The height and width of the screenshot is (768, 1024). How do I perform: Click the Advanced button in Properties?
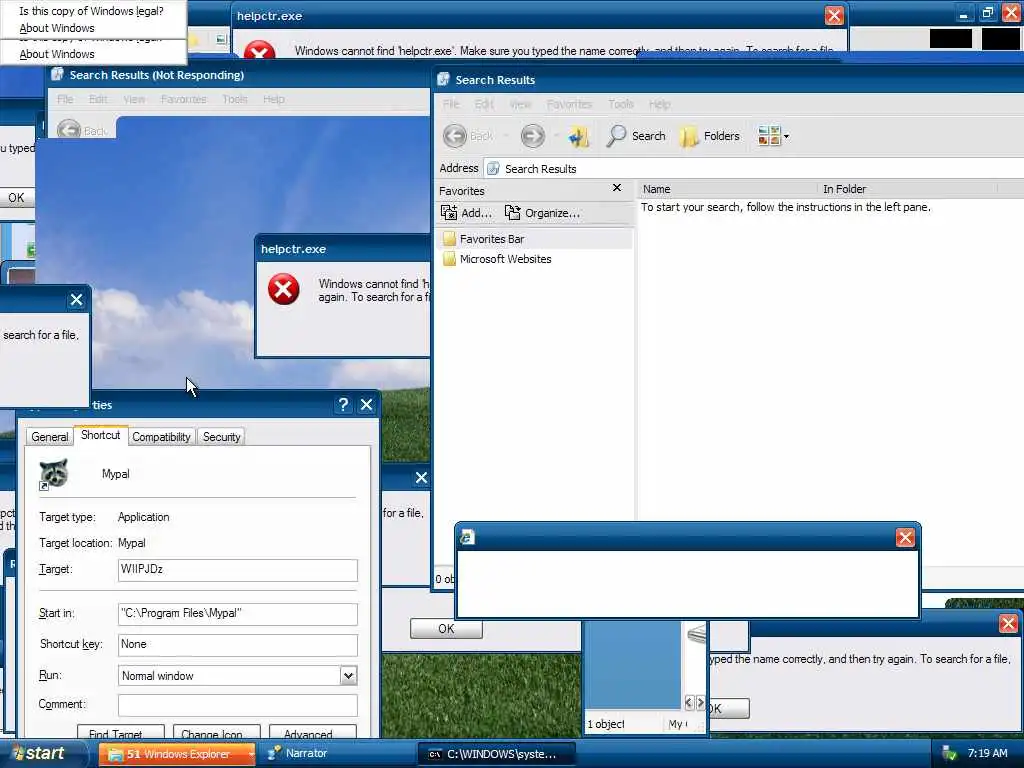coord(312,733)
